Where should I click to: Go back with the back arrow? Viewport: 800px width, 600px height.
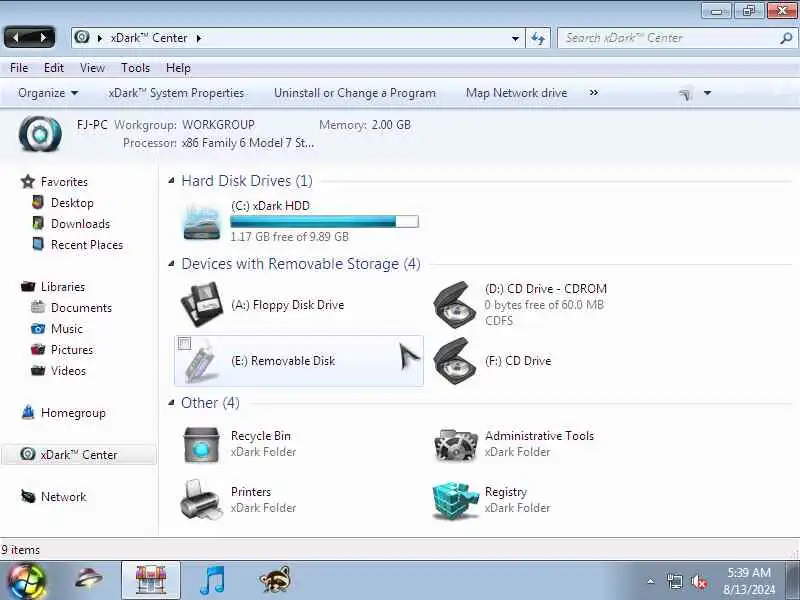click(15, 38)
